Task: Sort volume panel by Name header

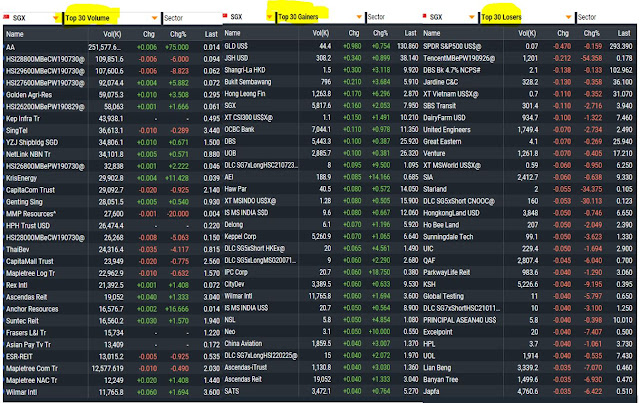Action: point(15,34)
